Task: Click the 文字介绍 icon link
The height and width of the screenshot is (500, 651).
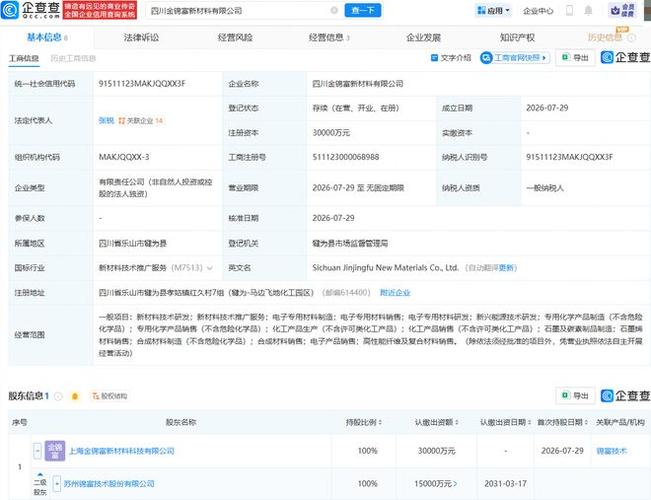Action: [451, 58]
